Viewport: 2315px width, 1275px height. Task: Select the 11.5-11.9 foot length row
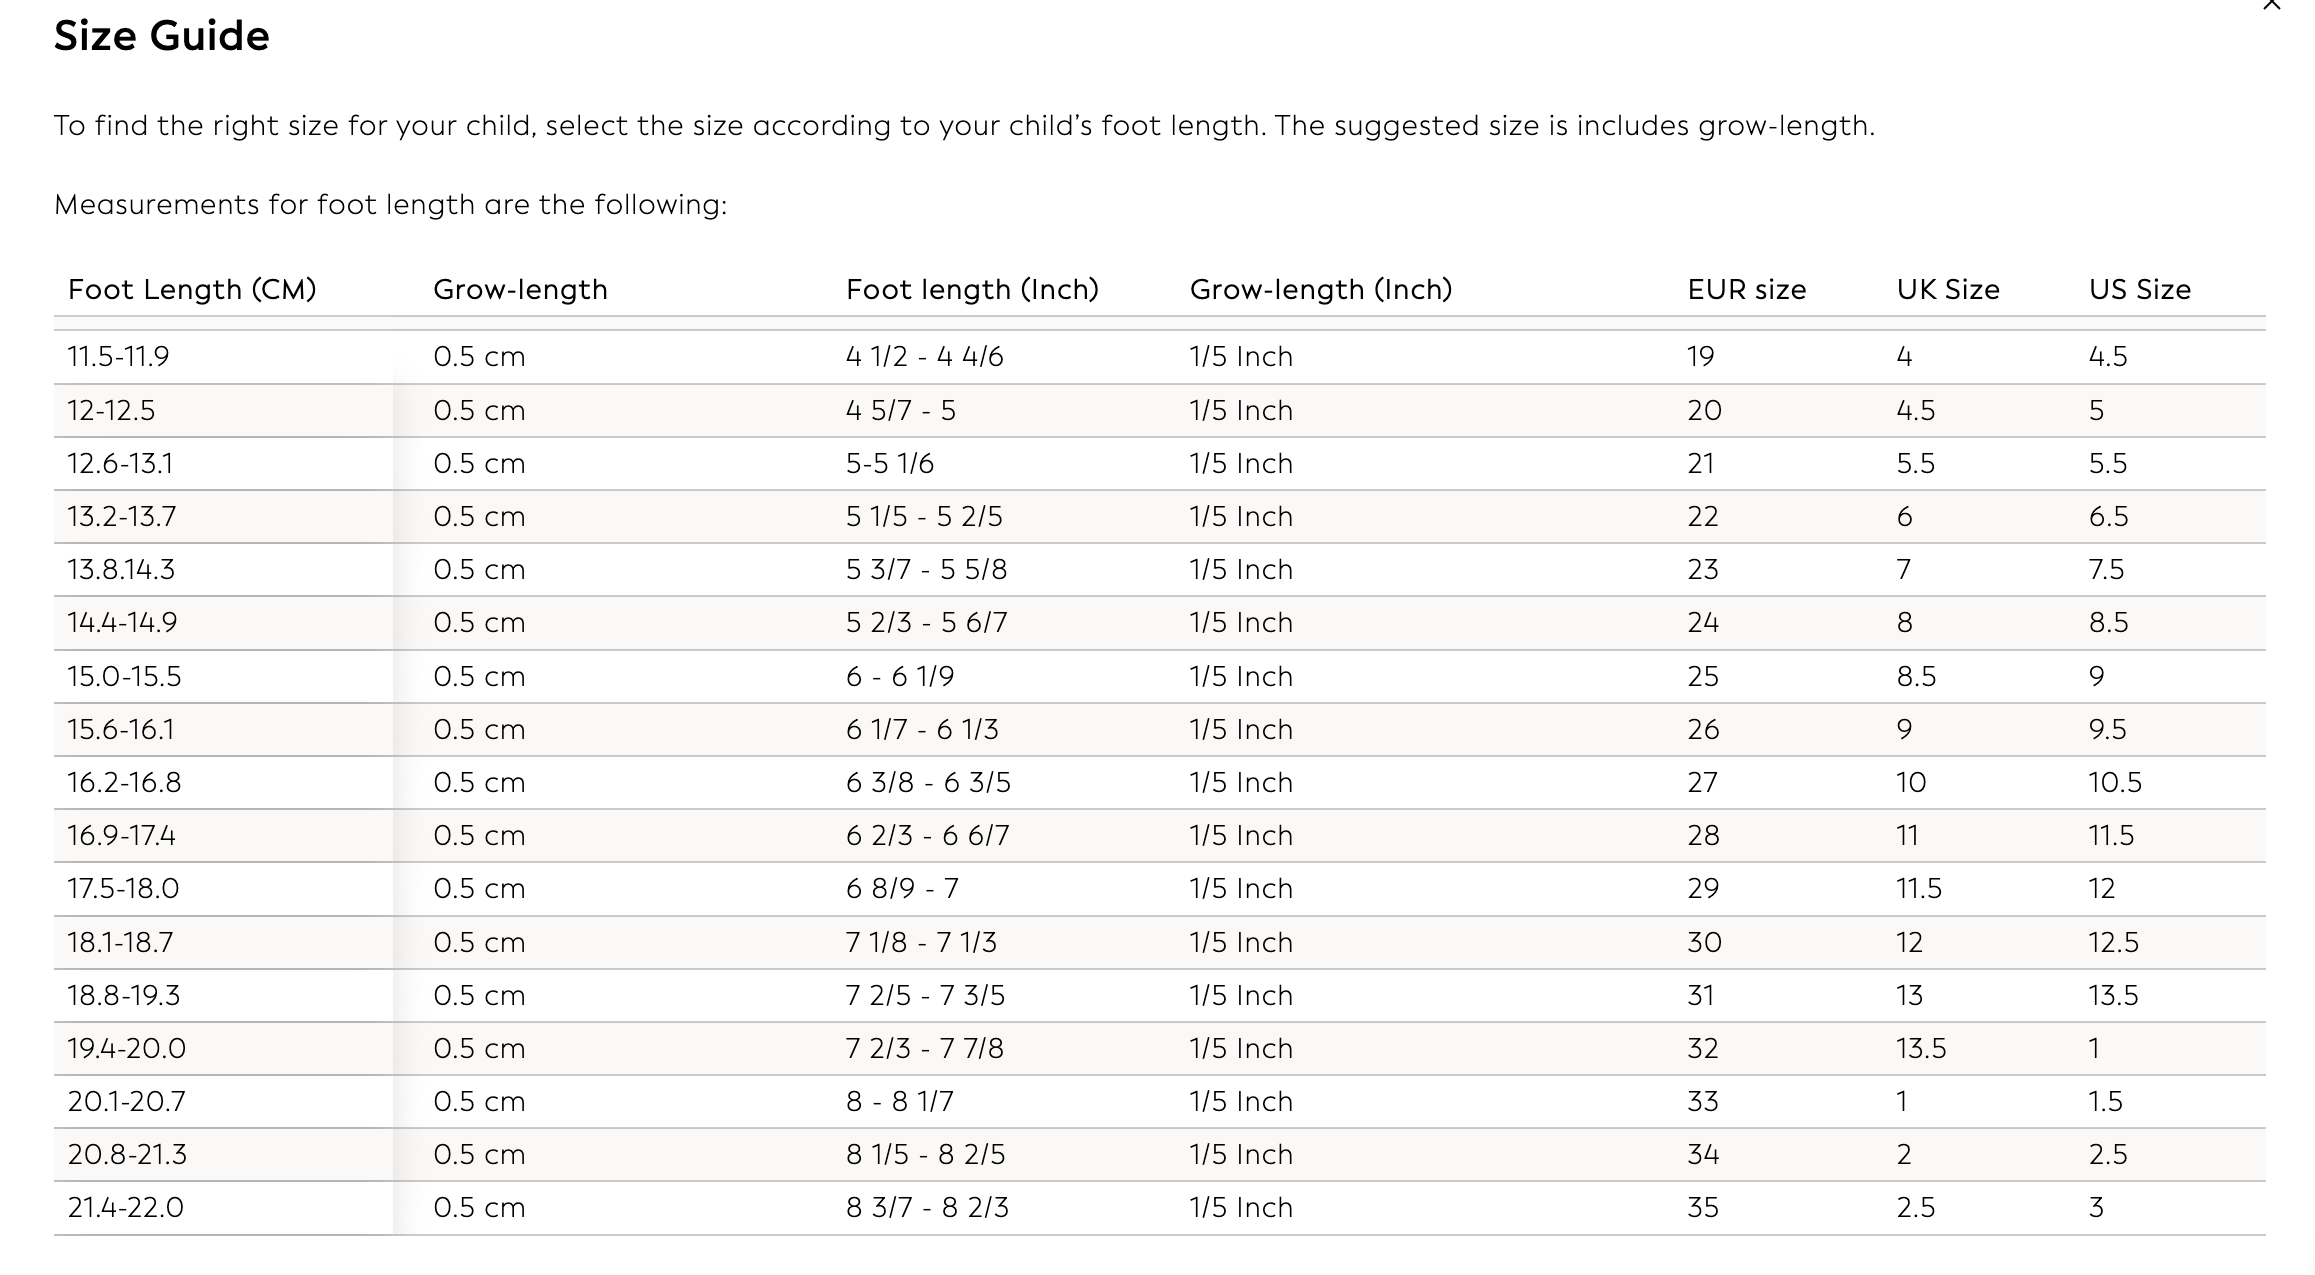click(x=1160, y=357)
